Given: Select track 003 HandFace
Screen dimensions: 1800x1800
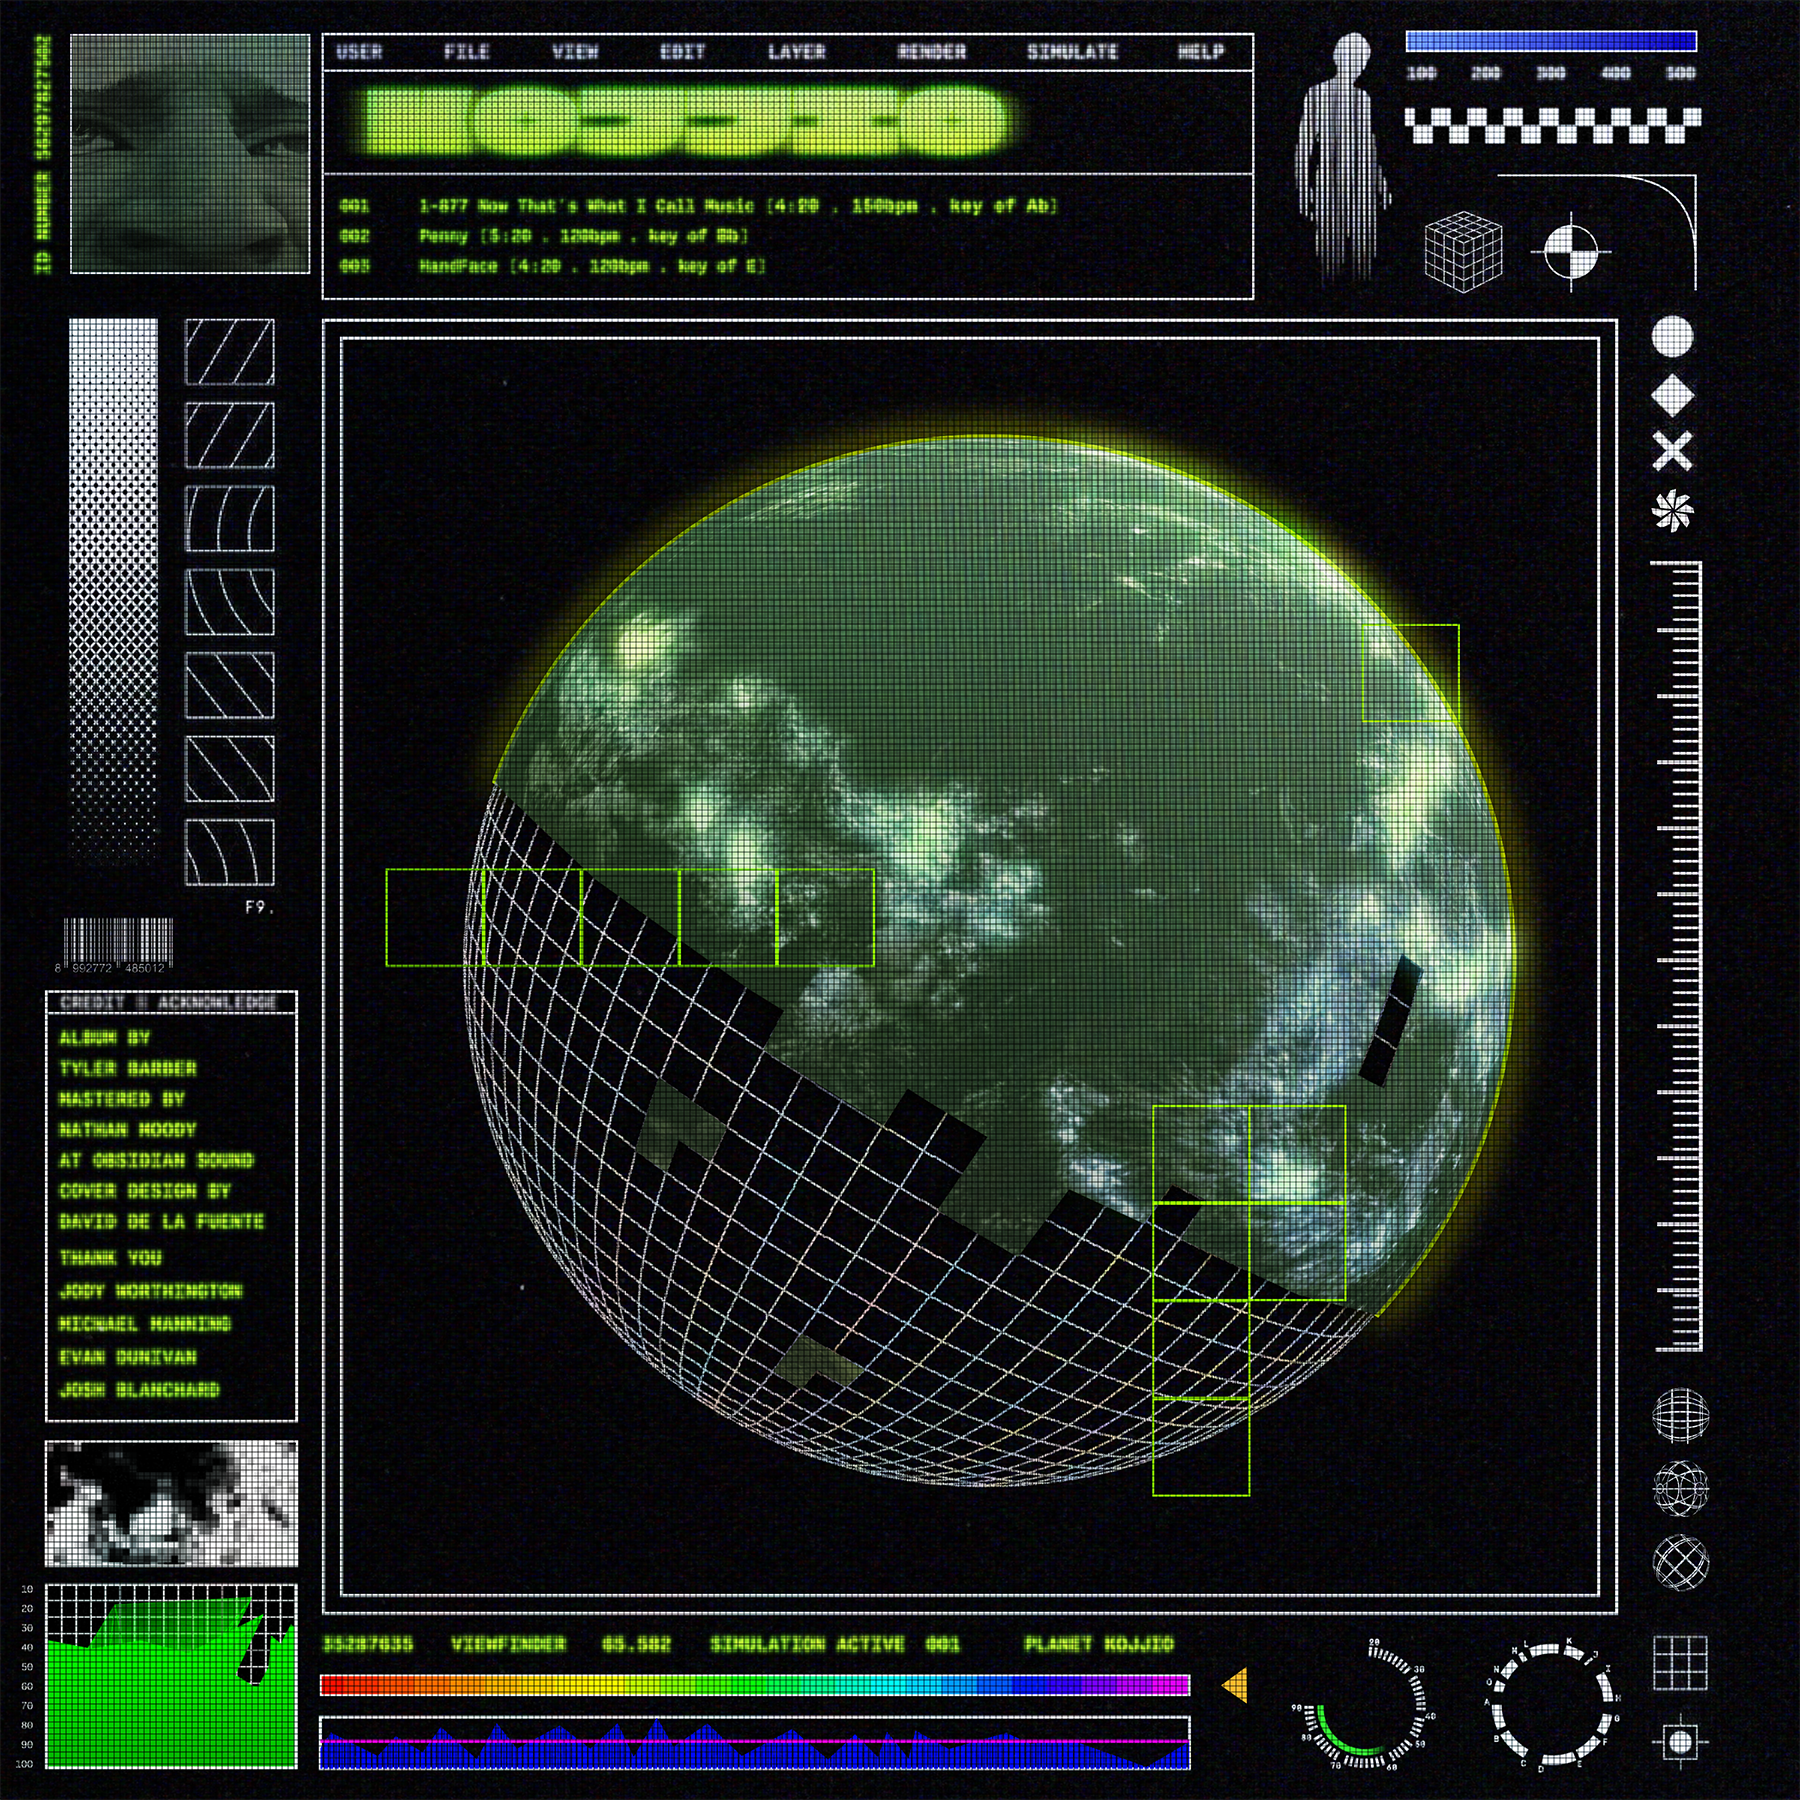Looking at the screenshot, I should tap(592, 266).
